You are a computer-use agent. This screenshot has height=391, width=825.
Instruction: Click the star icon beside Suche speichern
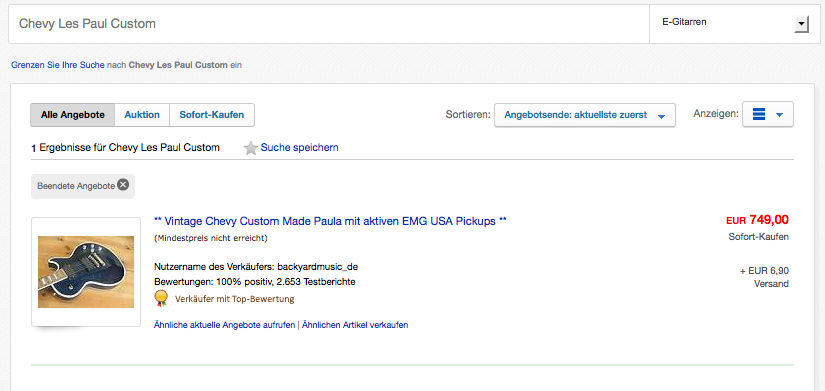251,148
